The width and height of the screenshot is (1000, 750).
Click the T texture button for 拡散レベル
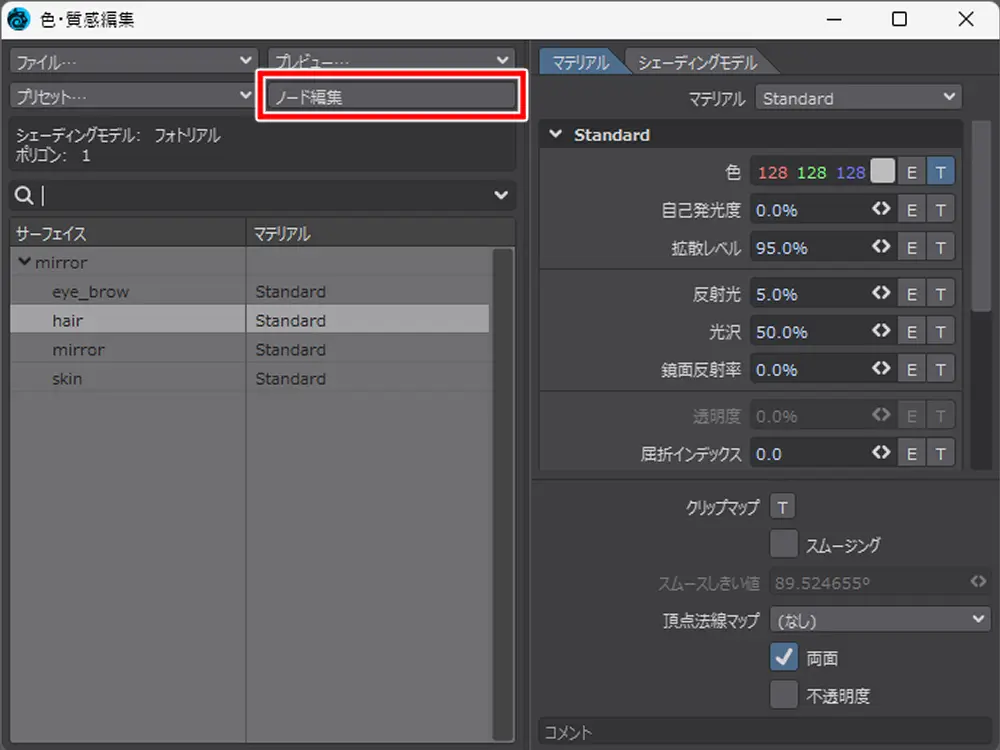940,247
